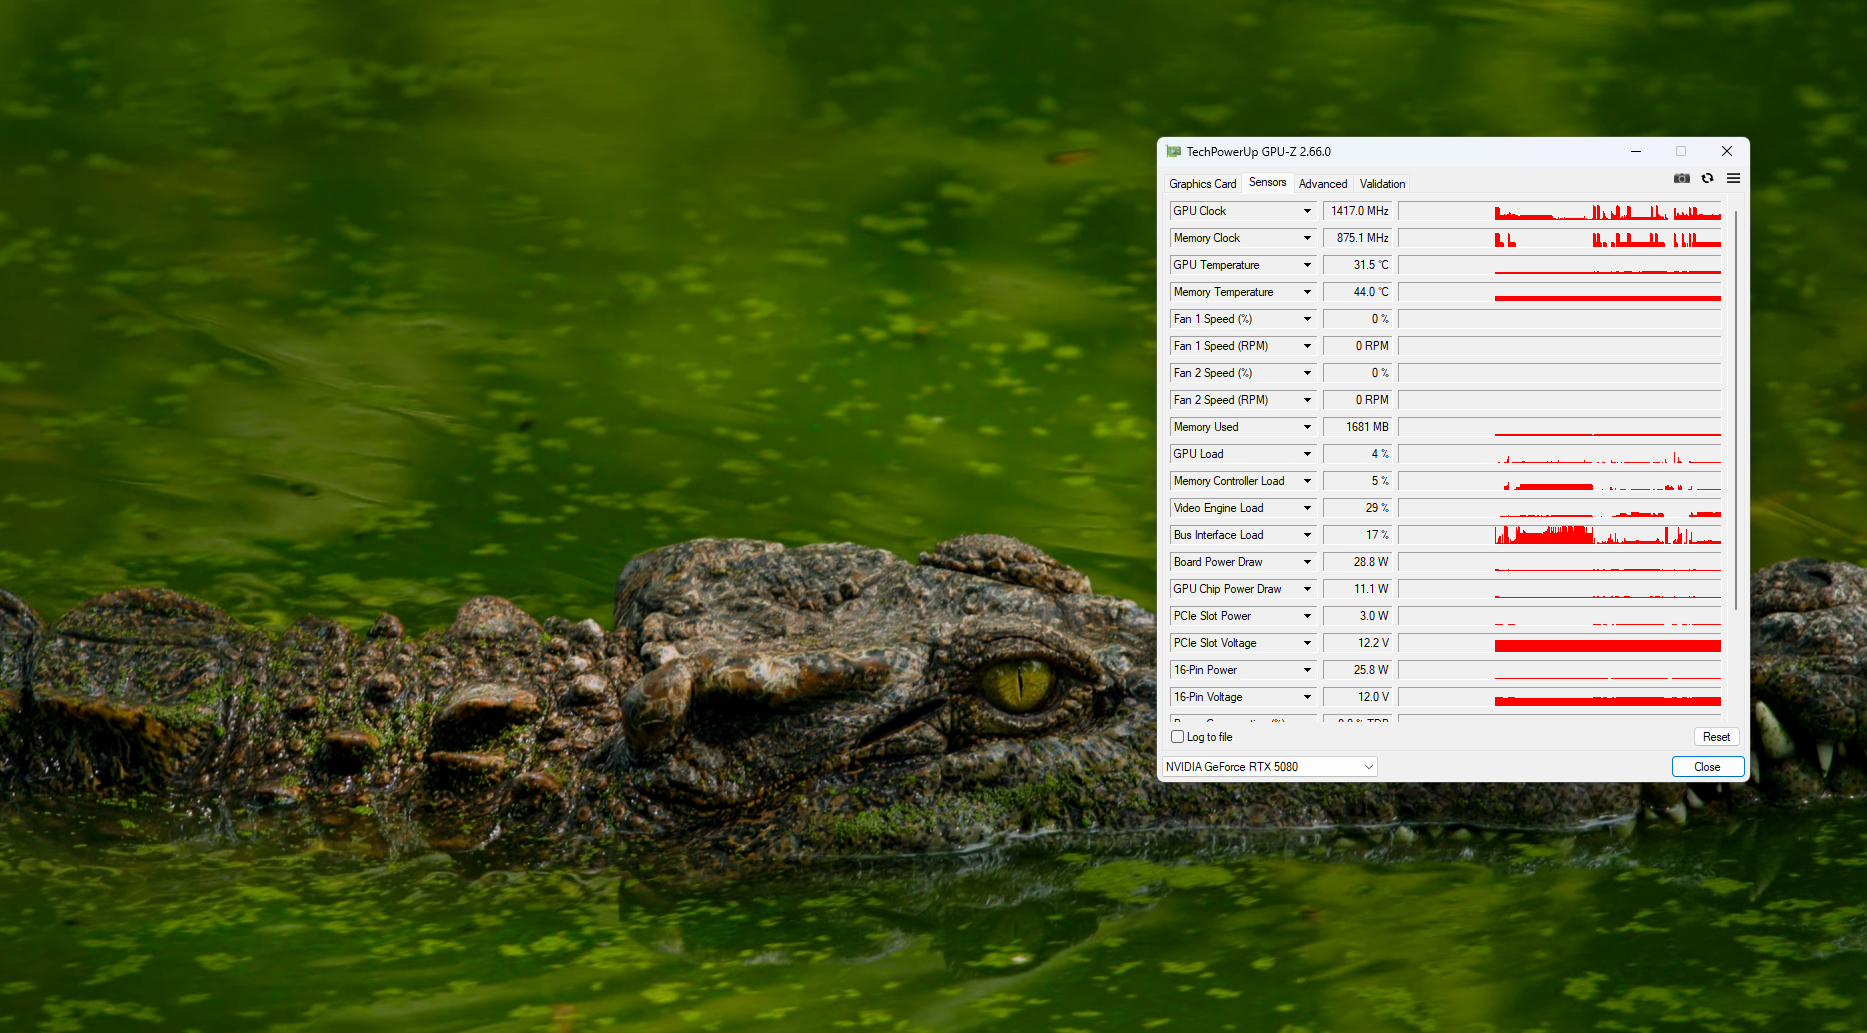Enable the Log to file checkbox
The height and width of the screenshot is (1033, 1867).
(1177, 737)
